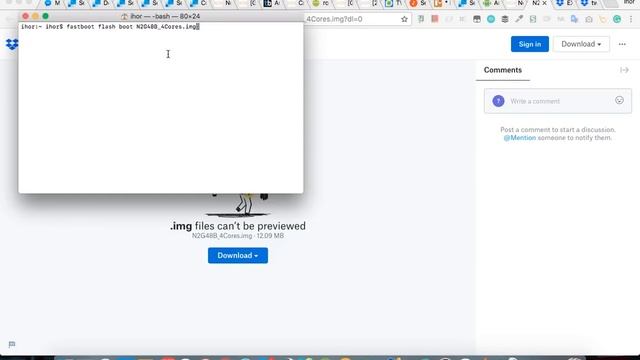Switch to the Dropbox tab labeled tv
640x360 pixels.
[589, 3]
